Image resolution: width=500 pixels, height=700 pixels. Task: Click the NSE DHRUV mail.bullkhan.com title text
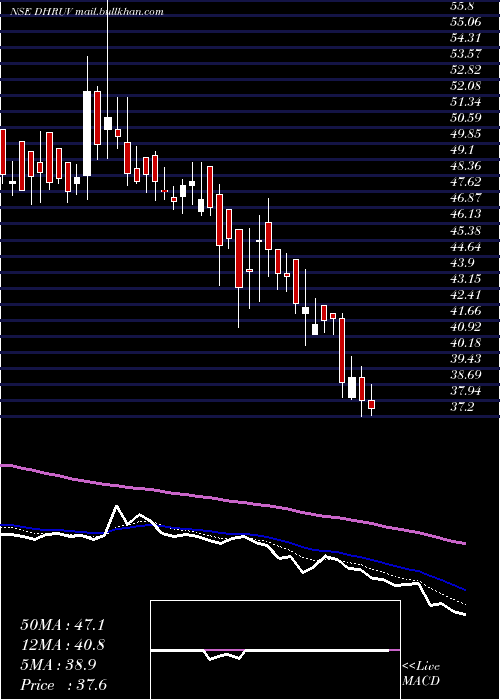coord(87,11)
